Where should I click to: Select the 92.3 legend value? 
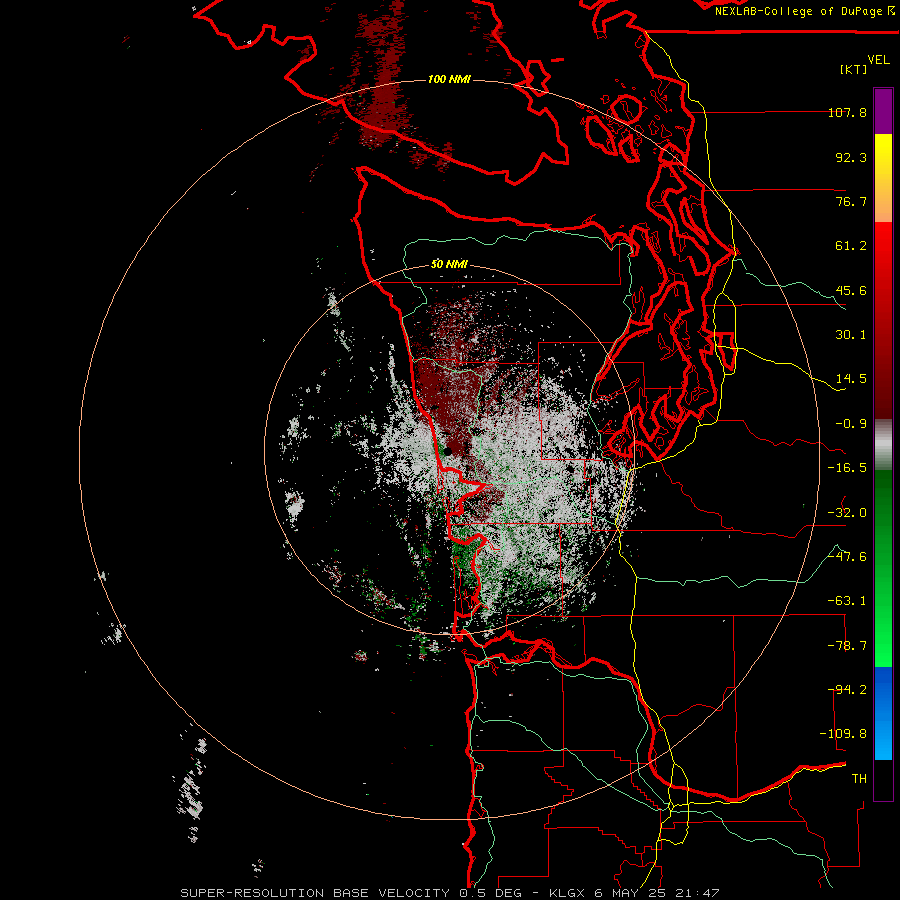coord(851,157)
